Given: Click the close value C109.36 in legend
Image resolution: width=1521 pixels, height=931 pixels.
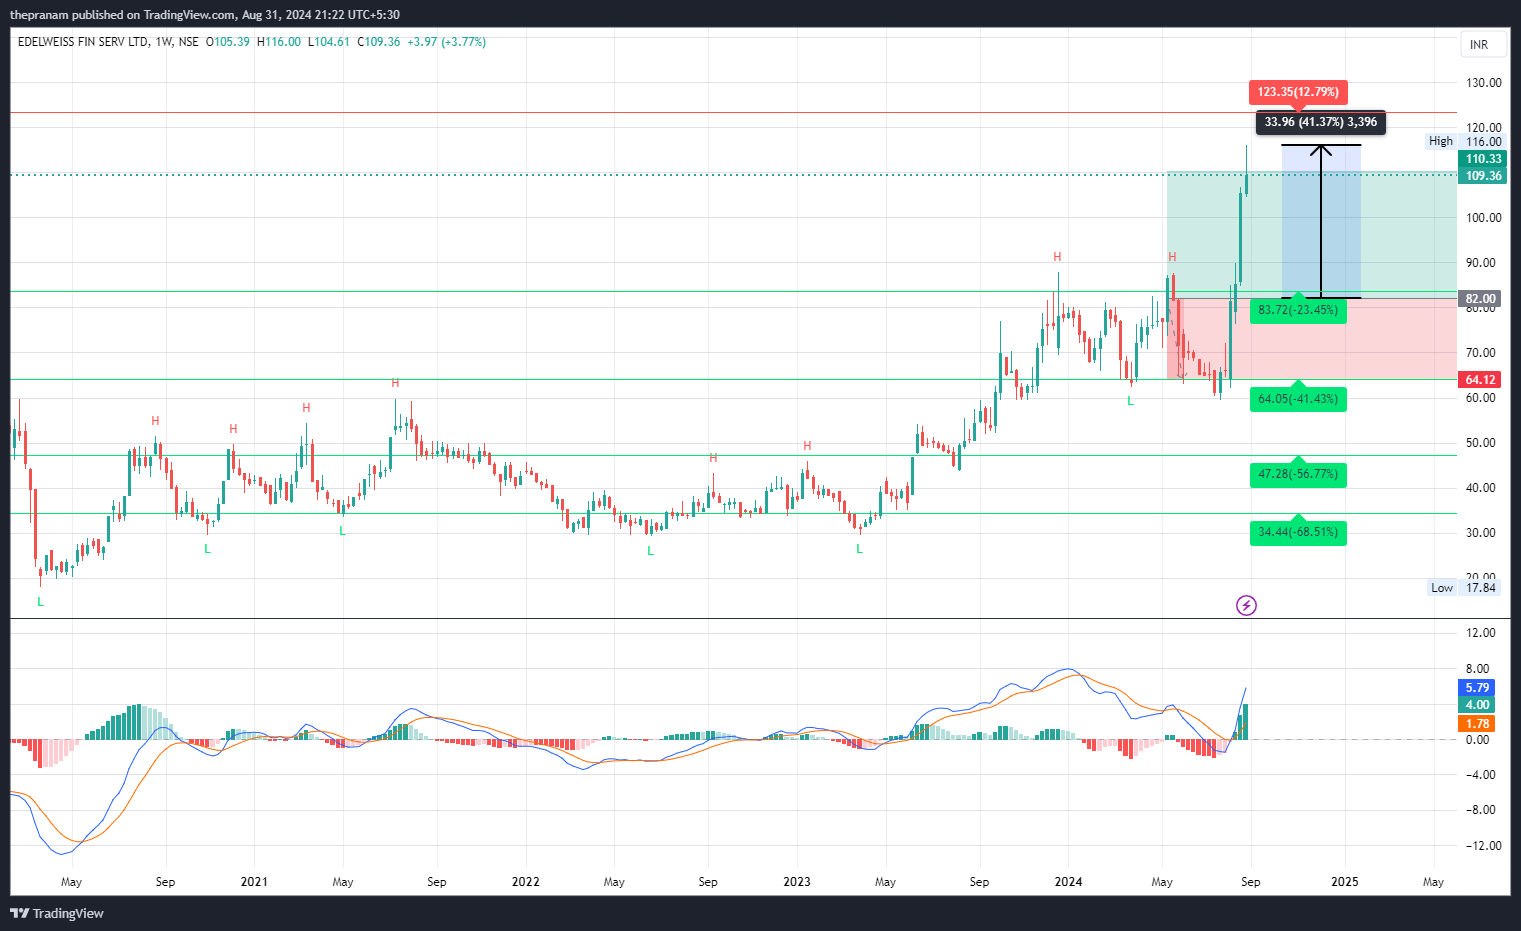Looking at the screenshot, I should coord(379,42).
